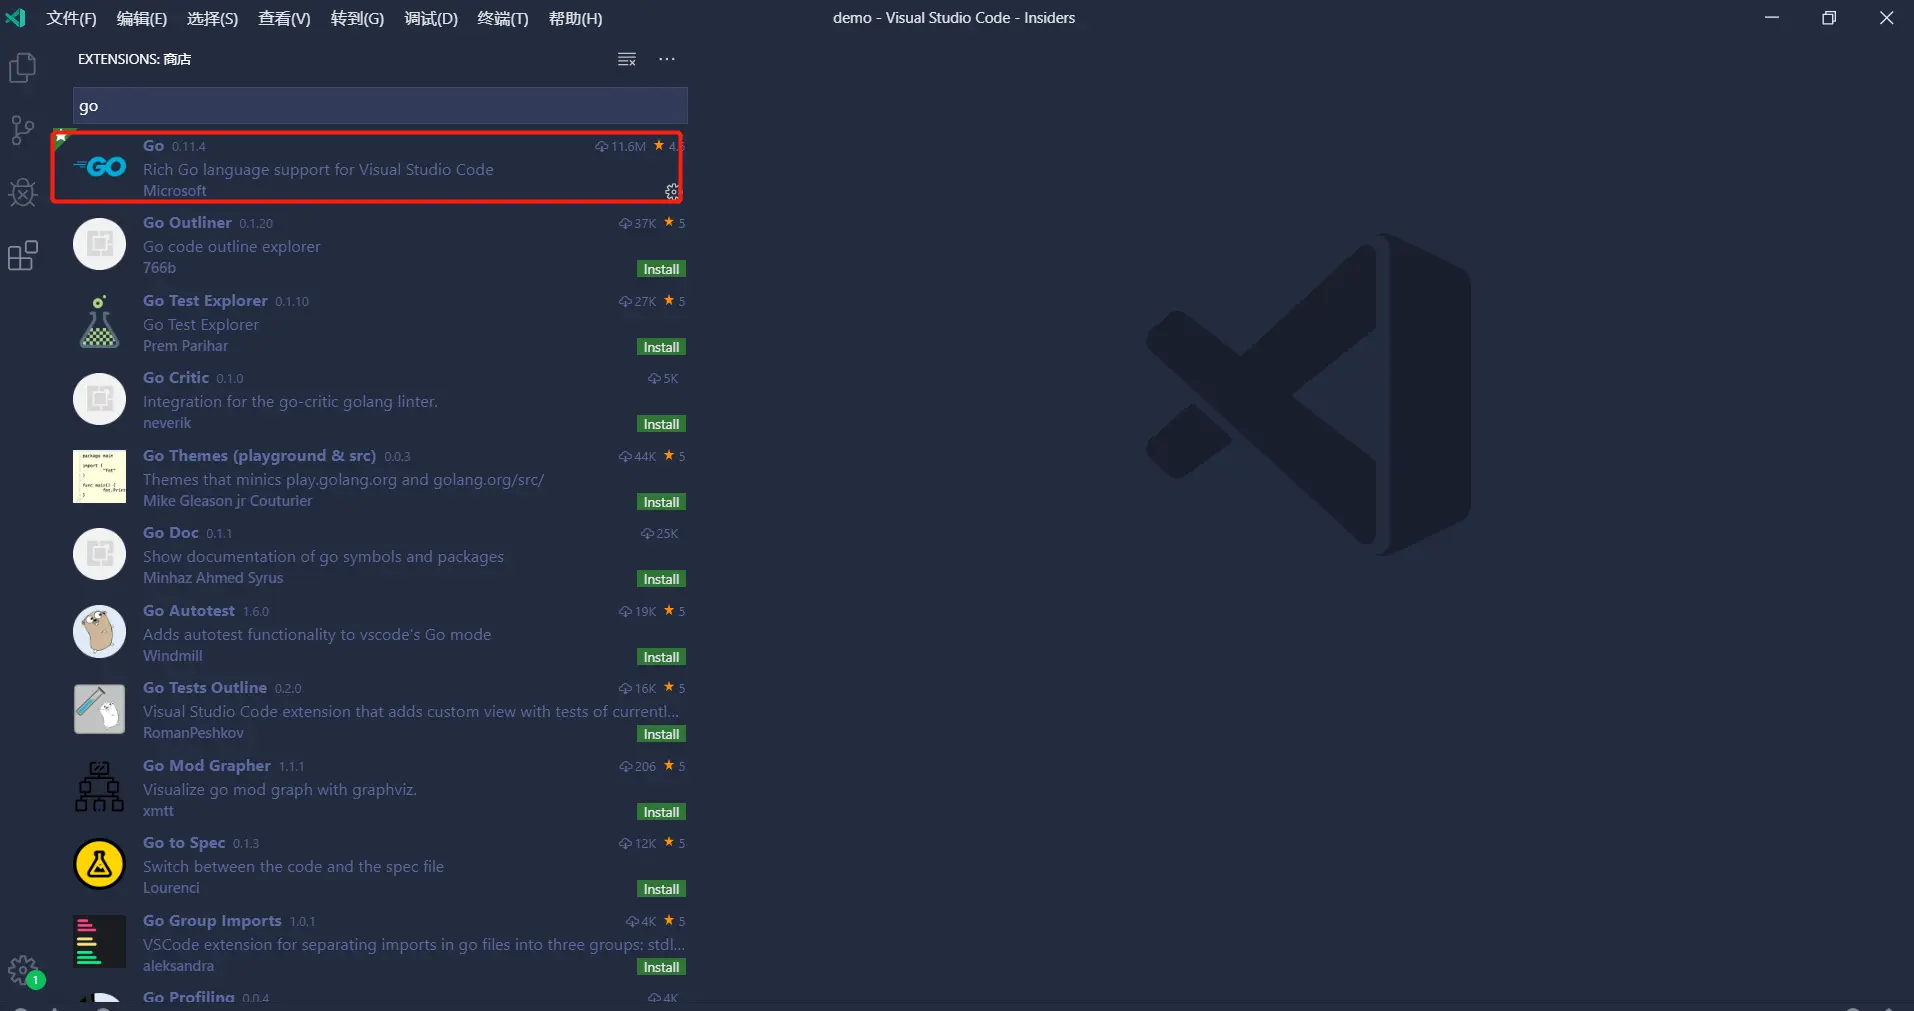Image resolution: width=1914 pixels, height=1011 pixels.
Task: Click the Go to Spec yellow icon
Action: [100, 864]
